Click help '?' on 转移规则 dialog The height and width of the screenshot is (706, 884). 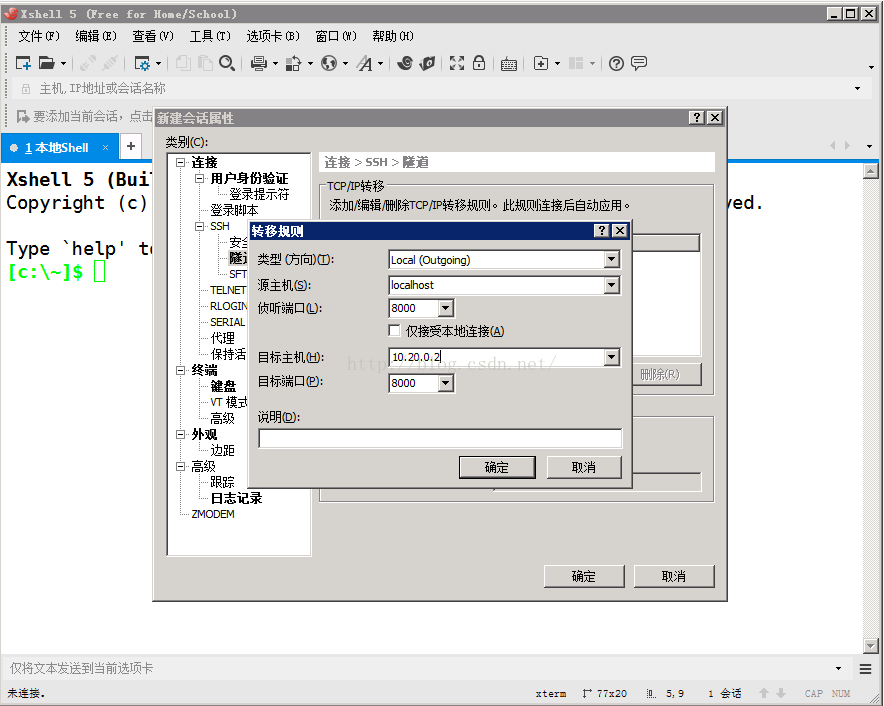pyautogui.click(x=602, y=231)
